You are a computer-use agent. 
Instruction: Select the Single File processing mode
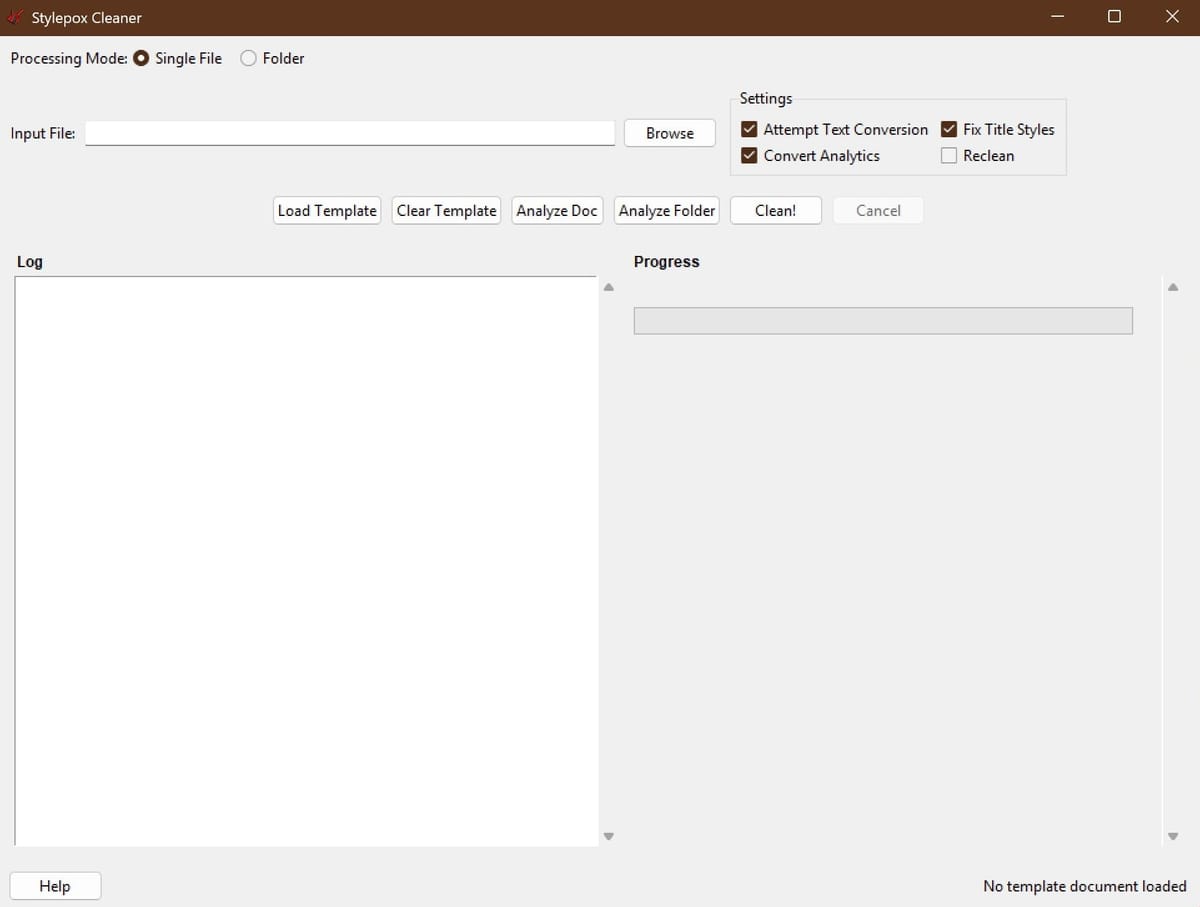[142, 59]
